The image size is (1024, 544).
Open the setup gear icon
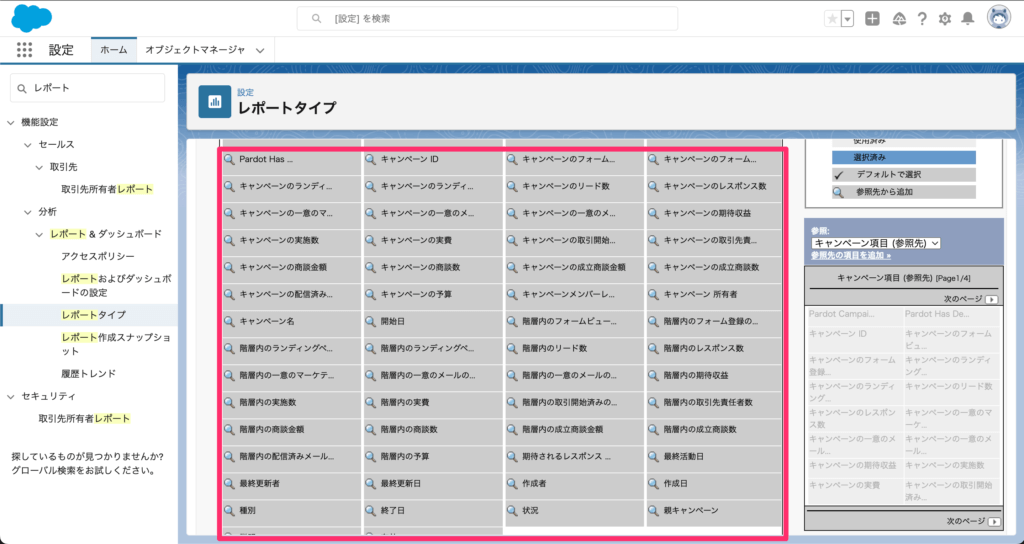tap(945, 19)
